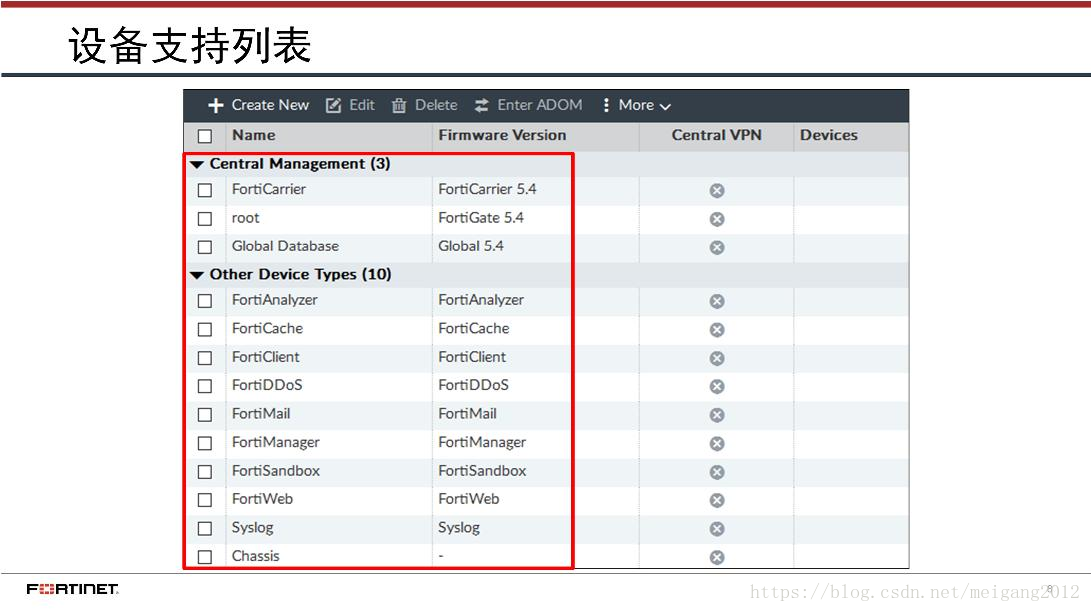The width and height of the screenshot is (1091, 612).
Task: Click Central VPN status icon for FortiSandbox
Action: pos(717,472)
